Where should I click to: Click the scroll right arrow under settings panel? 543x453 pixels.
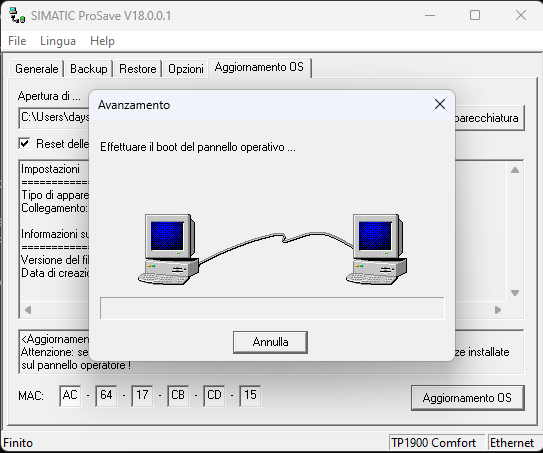pos(498,310)
